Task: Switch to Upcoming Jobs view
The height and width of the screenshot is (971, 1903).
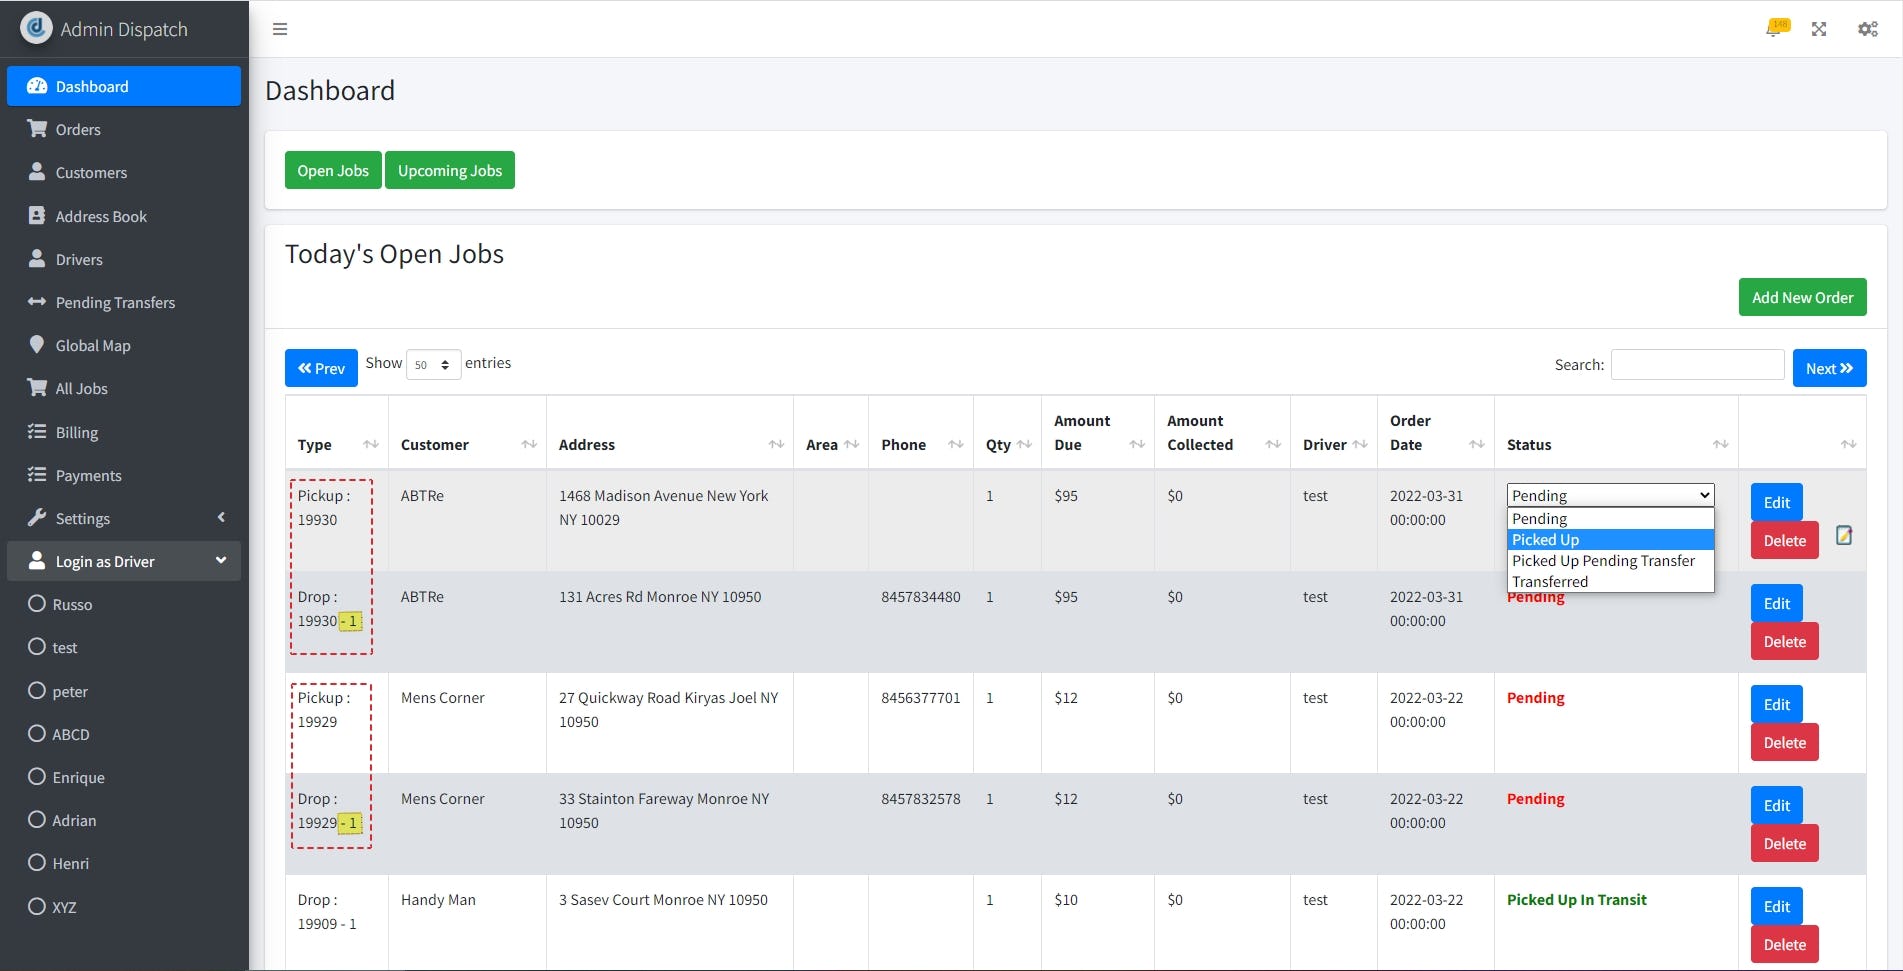Action: (450, 170)
